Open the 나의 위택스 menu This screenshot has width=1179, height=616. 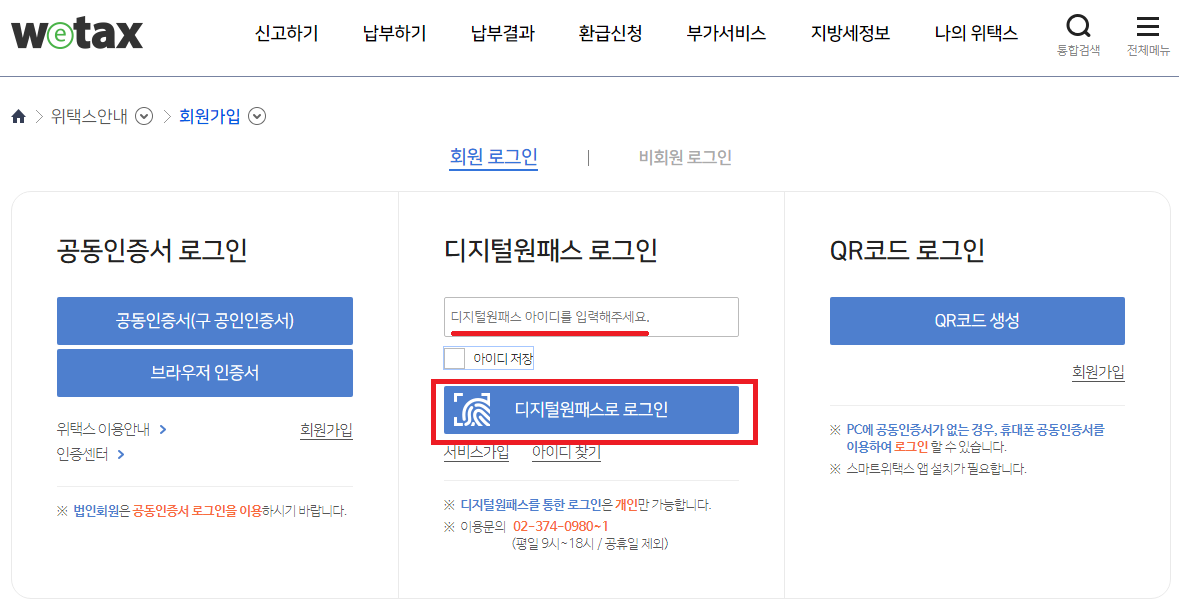coord(976,33)
